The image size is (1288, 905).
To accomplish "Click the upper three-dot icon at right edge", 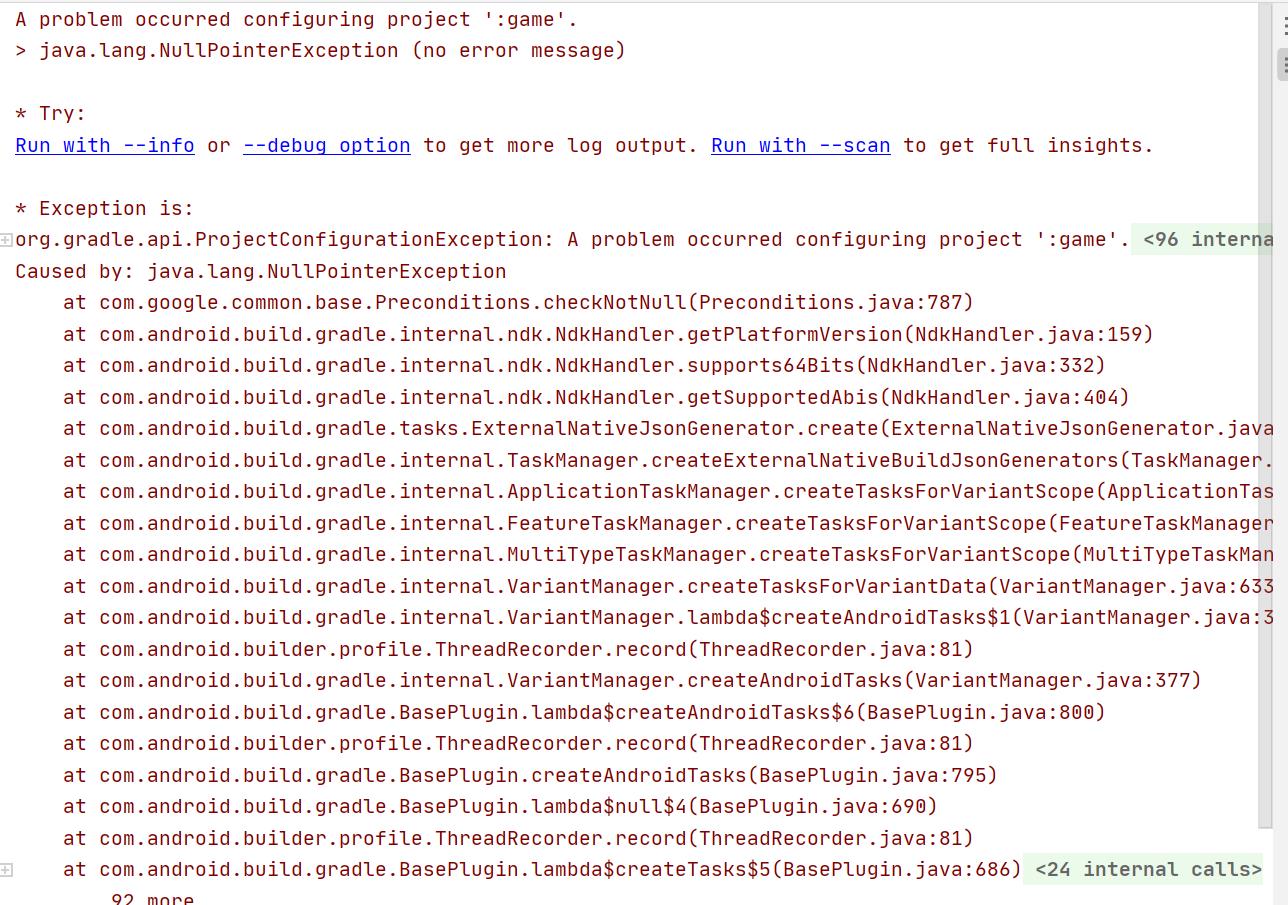I will 1284,27.
